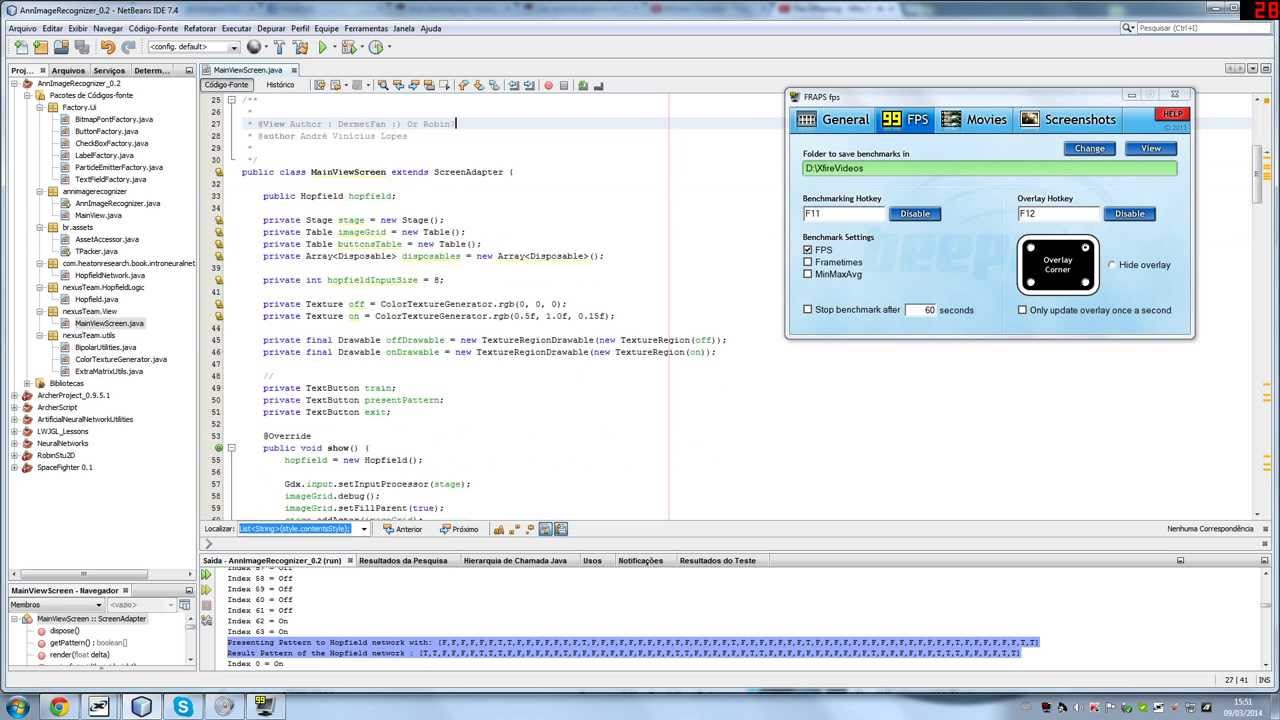Click the Undo arrow in main toolbar
This screenshot has width=1280, height=720.
coord(107,47)
